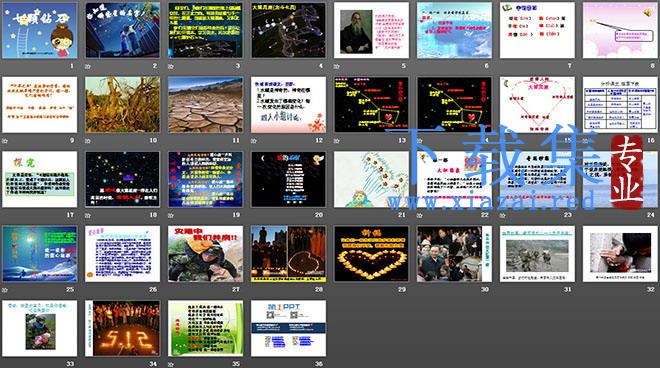Click the animation star icon beneath slide 13
The width and height of the screenshot is (660, 368).
click(x=336, y=141)
